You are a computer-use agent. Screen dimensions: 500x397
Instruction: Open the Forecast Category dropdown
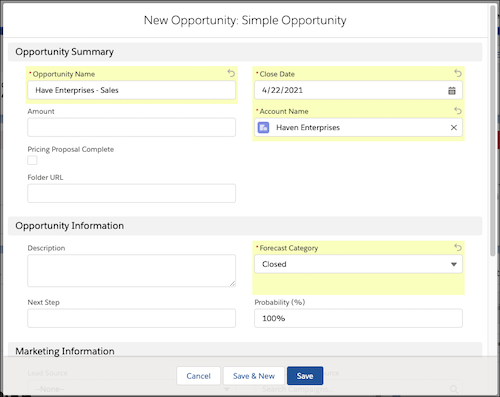click(x=358, y=264)
